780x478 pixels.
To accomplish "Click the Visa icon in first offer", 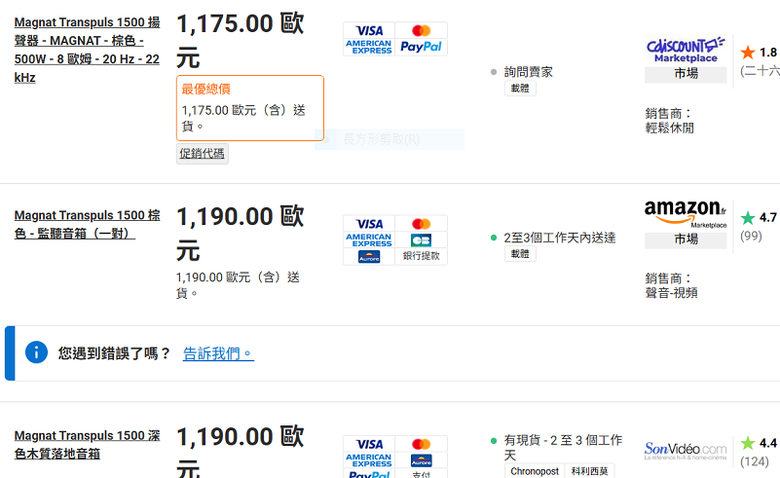I will click(x=369, y=30).
